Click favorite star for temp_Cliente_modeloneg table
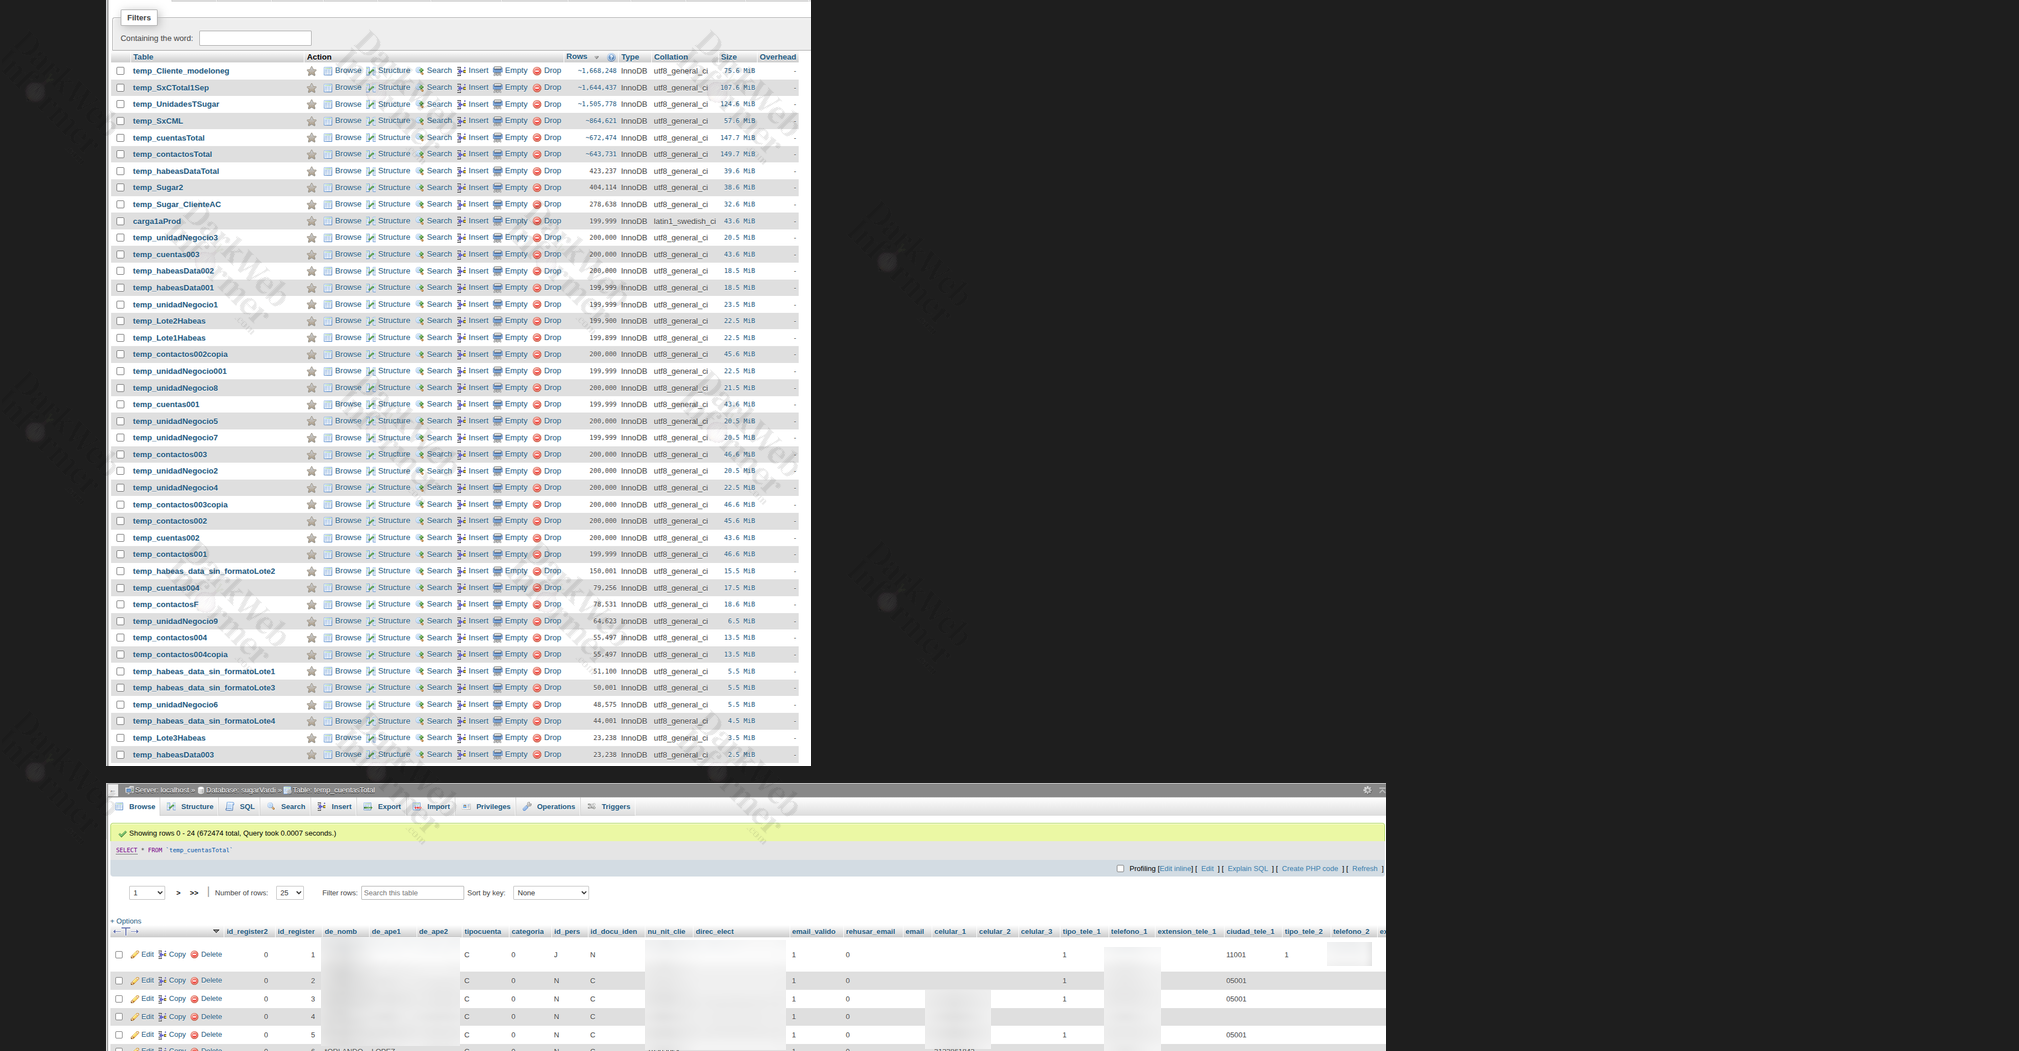2019x1051 pixels. pos(312,71)
